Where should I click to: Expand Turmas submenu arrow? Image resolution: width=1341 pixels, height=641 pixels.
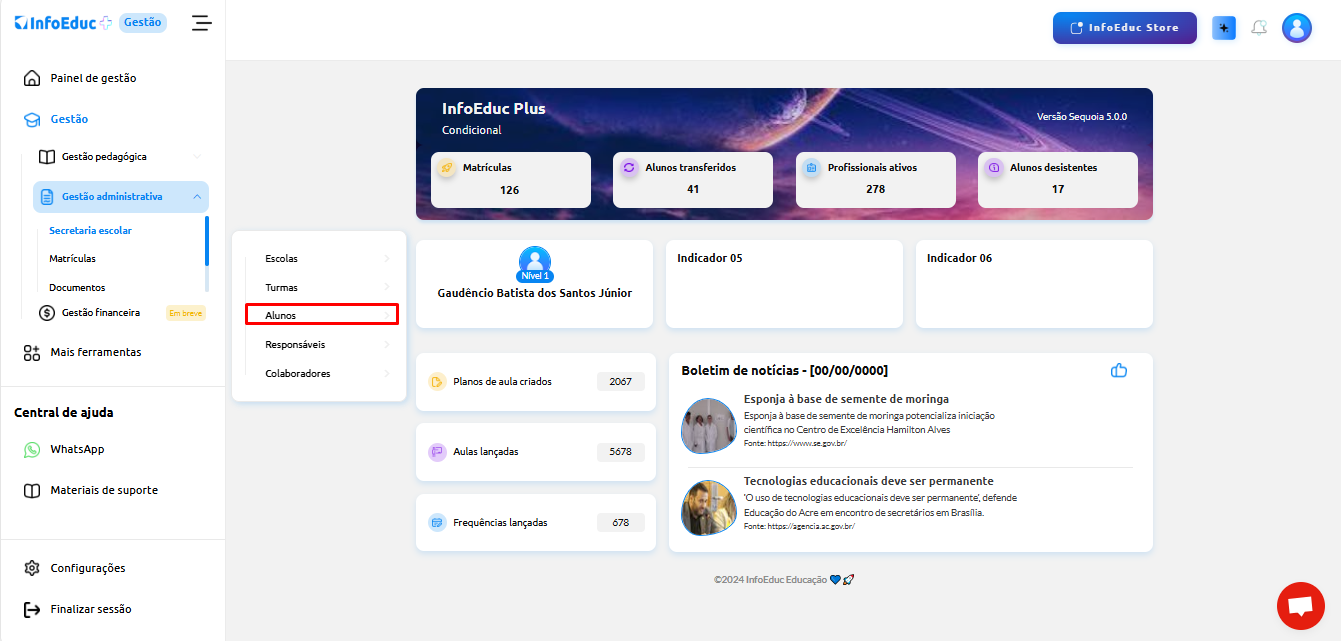pyautogui.click(x=387, y=288)
